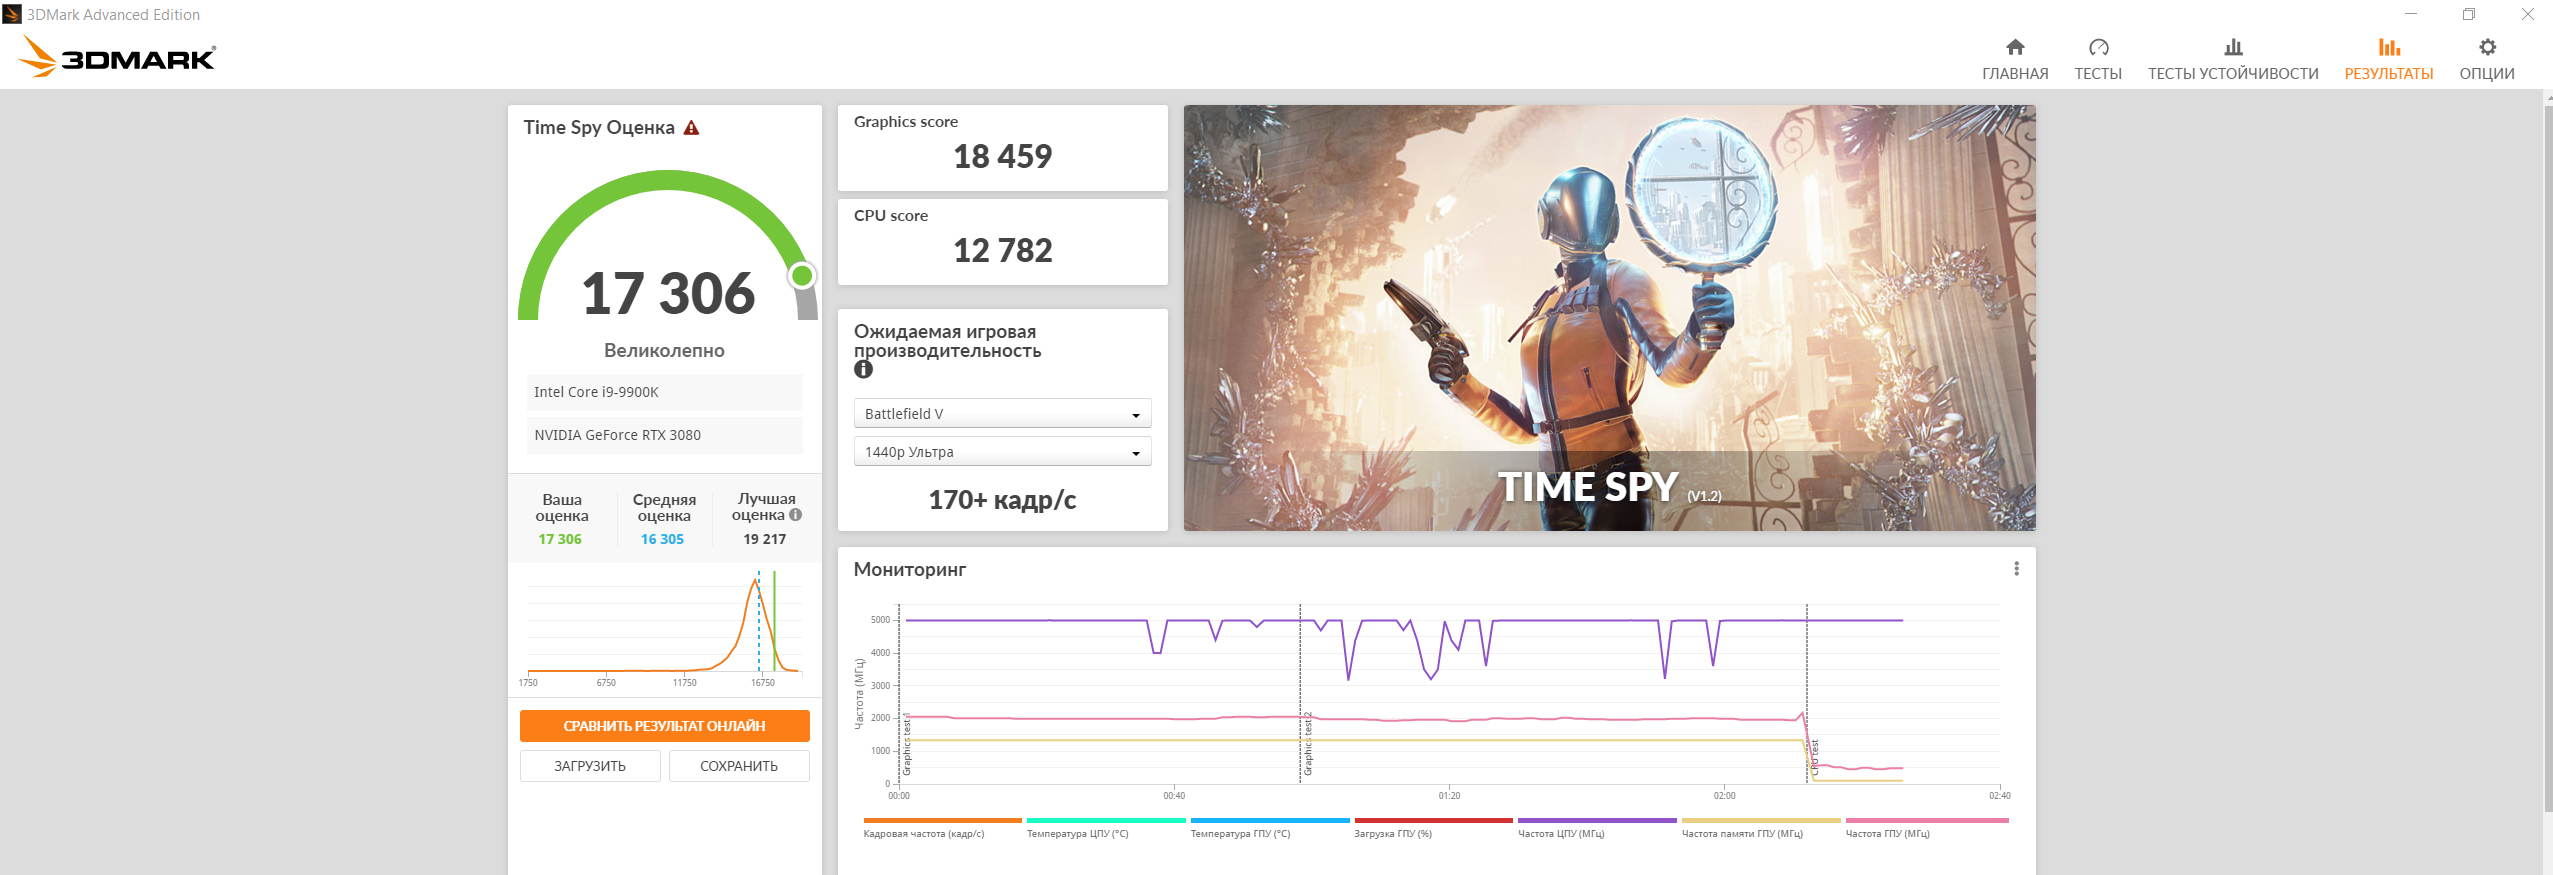Close the 3DMark window

(2527, 14)
